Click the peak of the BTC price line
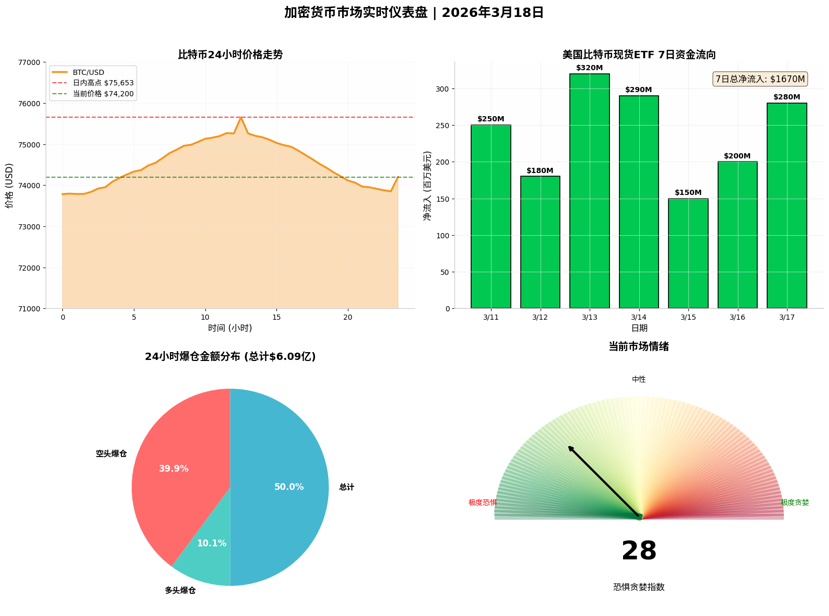Image resolution: width=829 pixels, height=616 pixels. (241, 117)
